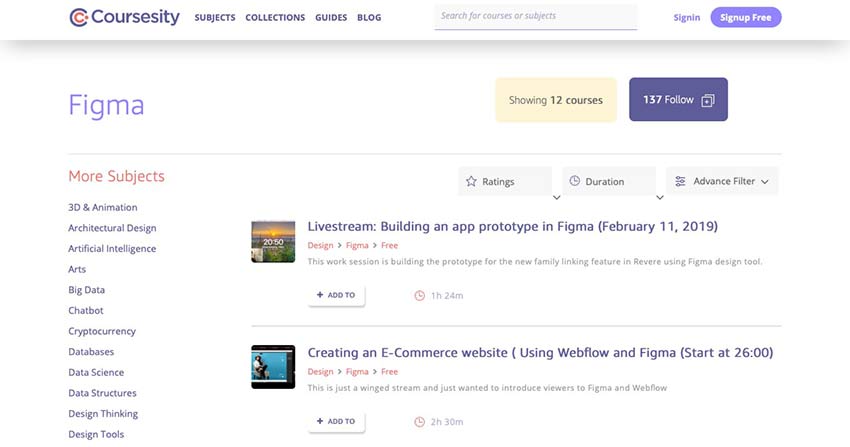The height and width of the screenshot is (447, 850).
Task: Click the Figma page heading
Action: (x=106, y=106)
